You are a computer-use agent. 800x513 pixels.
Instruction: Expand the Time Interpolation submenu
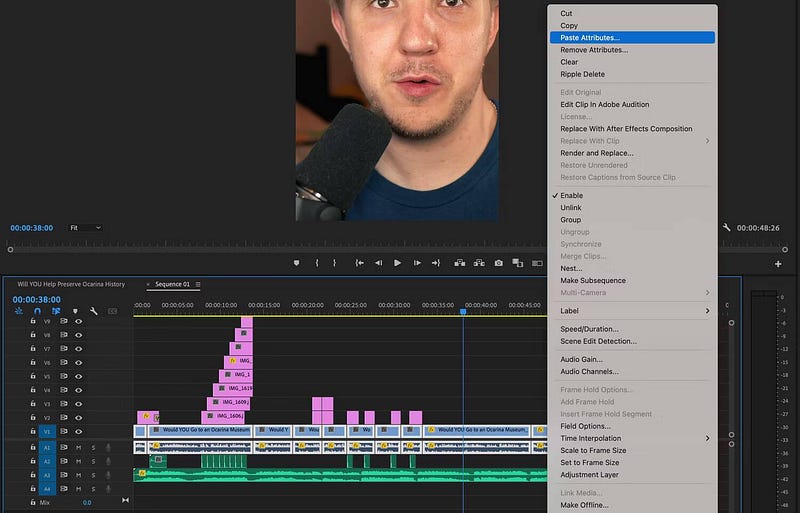pos(632,438)
